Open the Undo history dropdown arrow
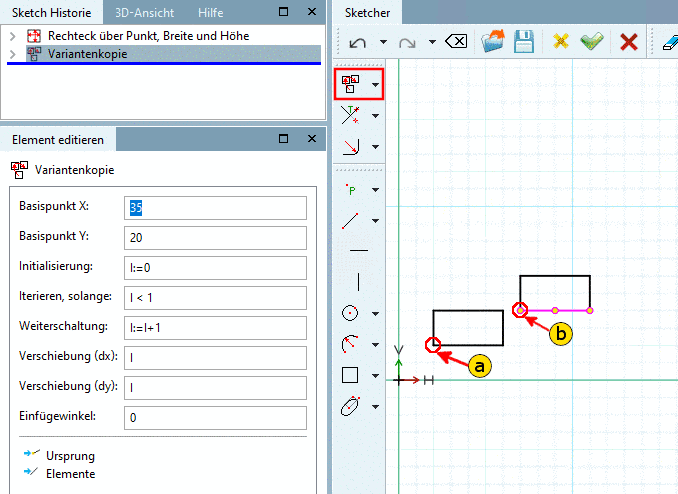This screenshot has height=494, width=678. [x=383, y=42]
